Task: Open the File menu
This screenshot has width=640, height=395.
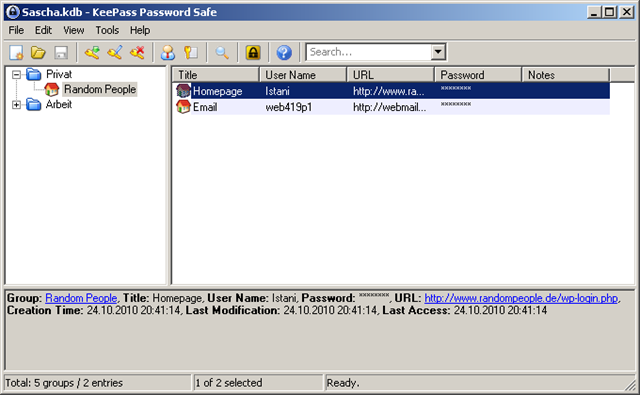Action: [16, 30]
